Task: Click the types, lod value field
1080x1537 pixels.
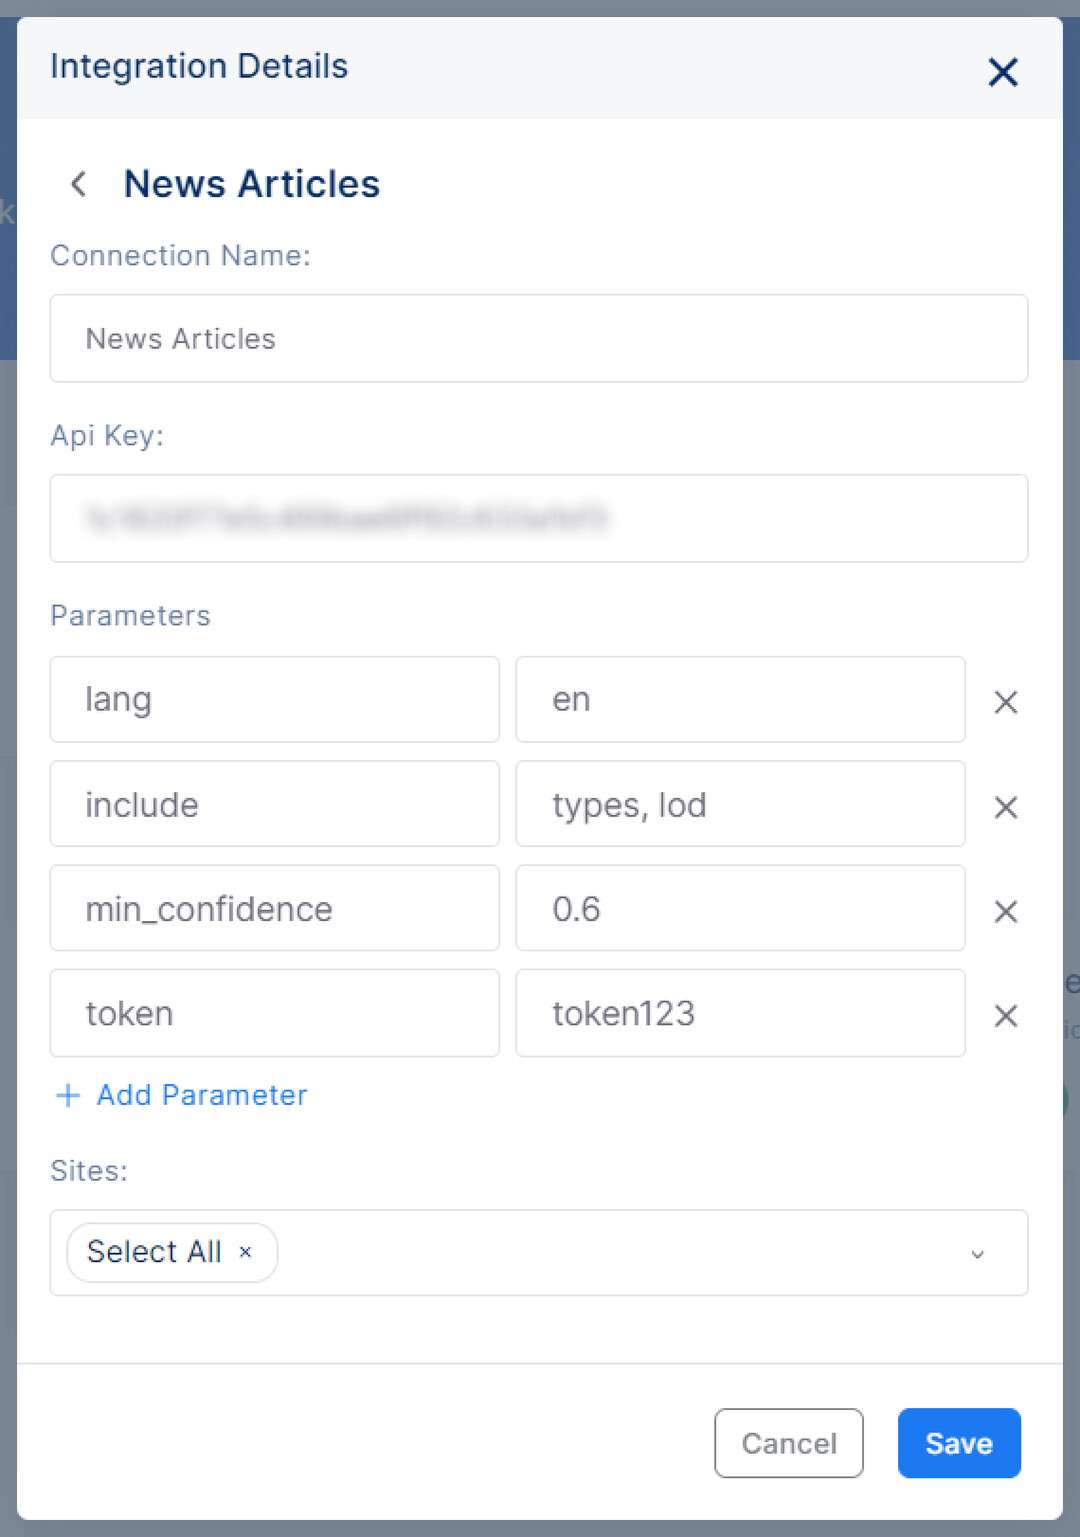Action: point(740,804)
